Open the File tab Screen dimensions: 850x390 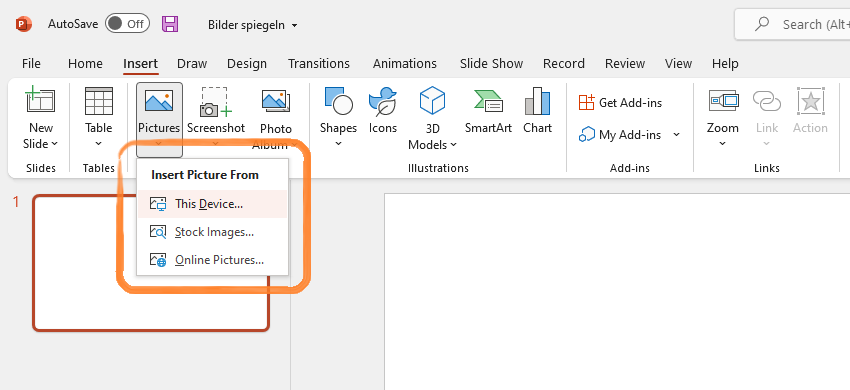31,63
